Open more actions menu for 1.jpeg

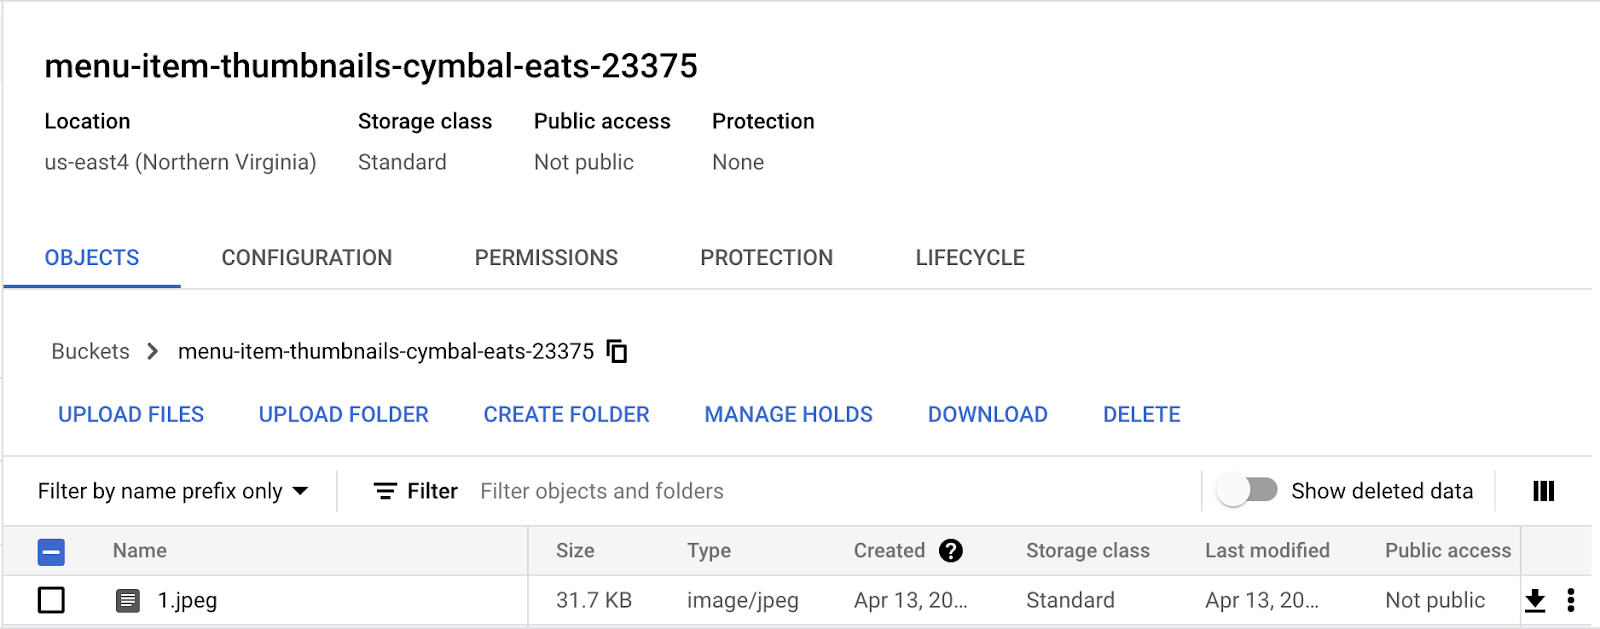(1570, 600)
